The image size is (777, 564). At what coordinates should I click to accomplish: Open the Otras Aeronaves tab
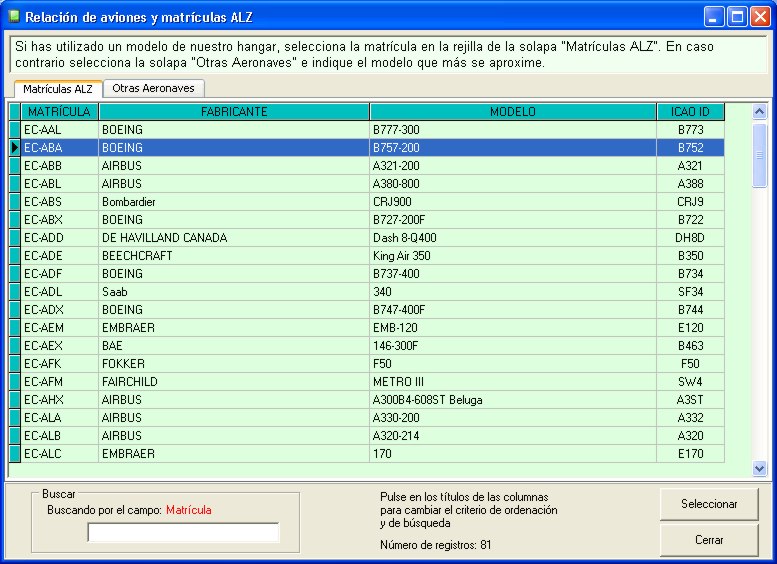154,88
